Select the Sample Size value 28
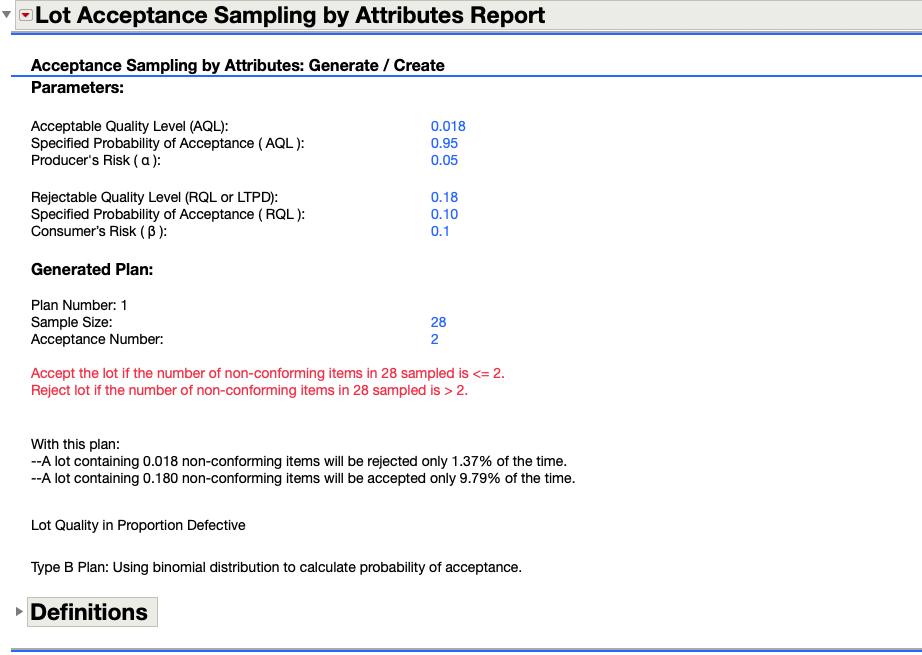Screen dimensions: 922x655 438,322
